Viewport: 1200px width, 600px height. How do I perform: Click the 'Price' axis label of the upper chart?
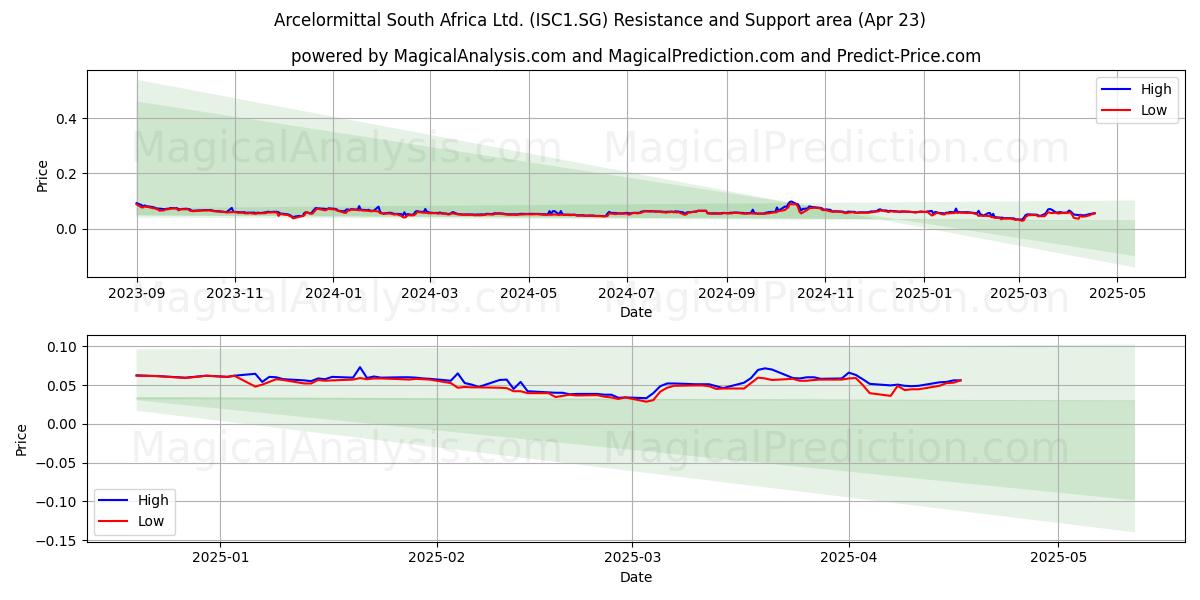[x=43, y=174]
